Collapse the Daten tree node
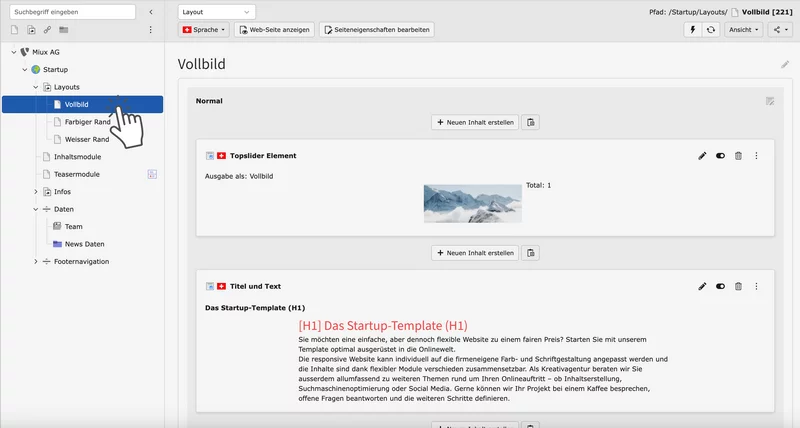Viewport: 800px width, 428px height. click(36, 209)
